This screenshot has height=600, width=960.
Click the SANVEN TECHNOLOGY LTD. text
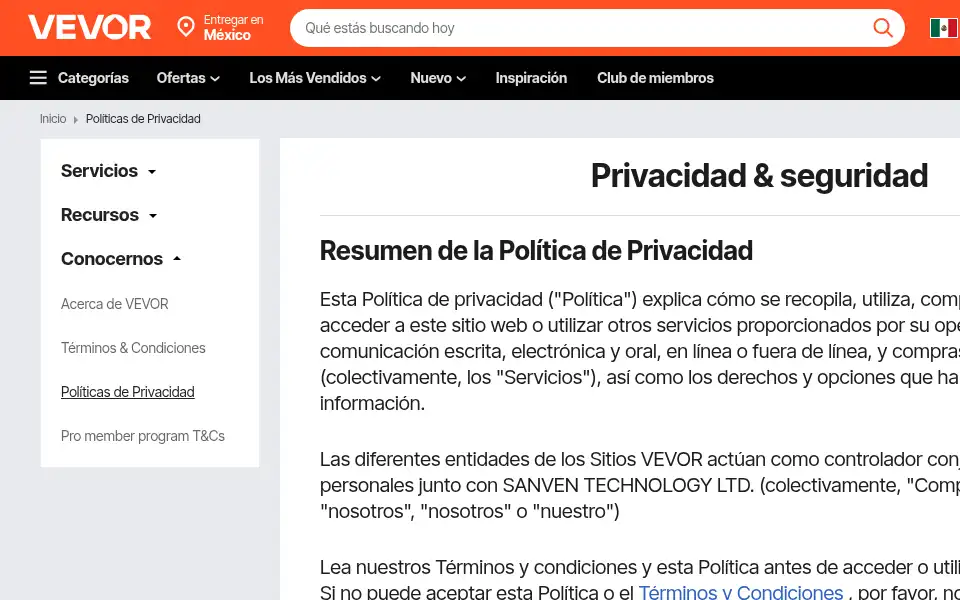[x=628, y=485]
